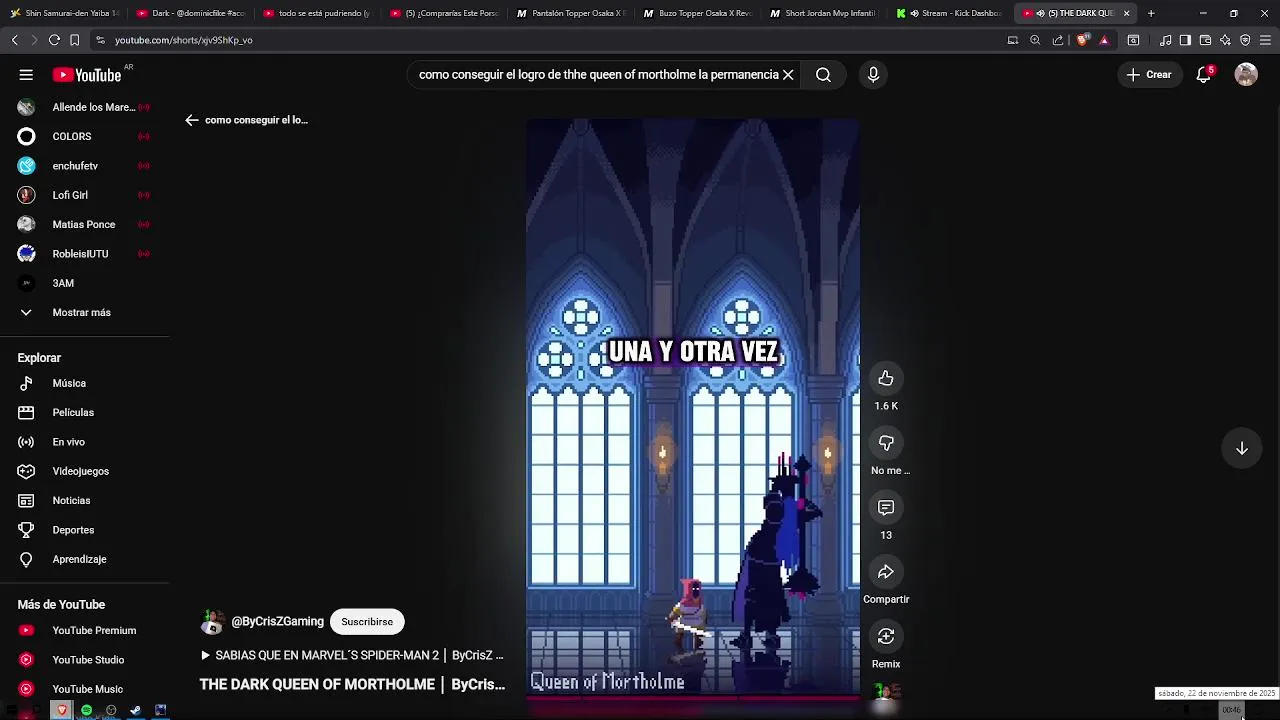Viewport: 1280px width, 720px height.
Task: Open a new browser tab
Action: 1151,13
